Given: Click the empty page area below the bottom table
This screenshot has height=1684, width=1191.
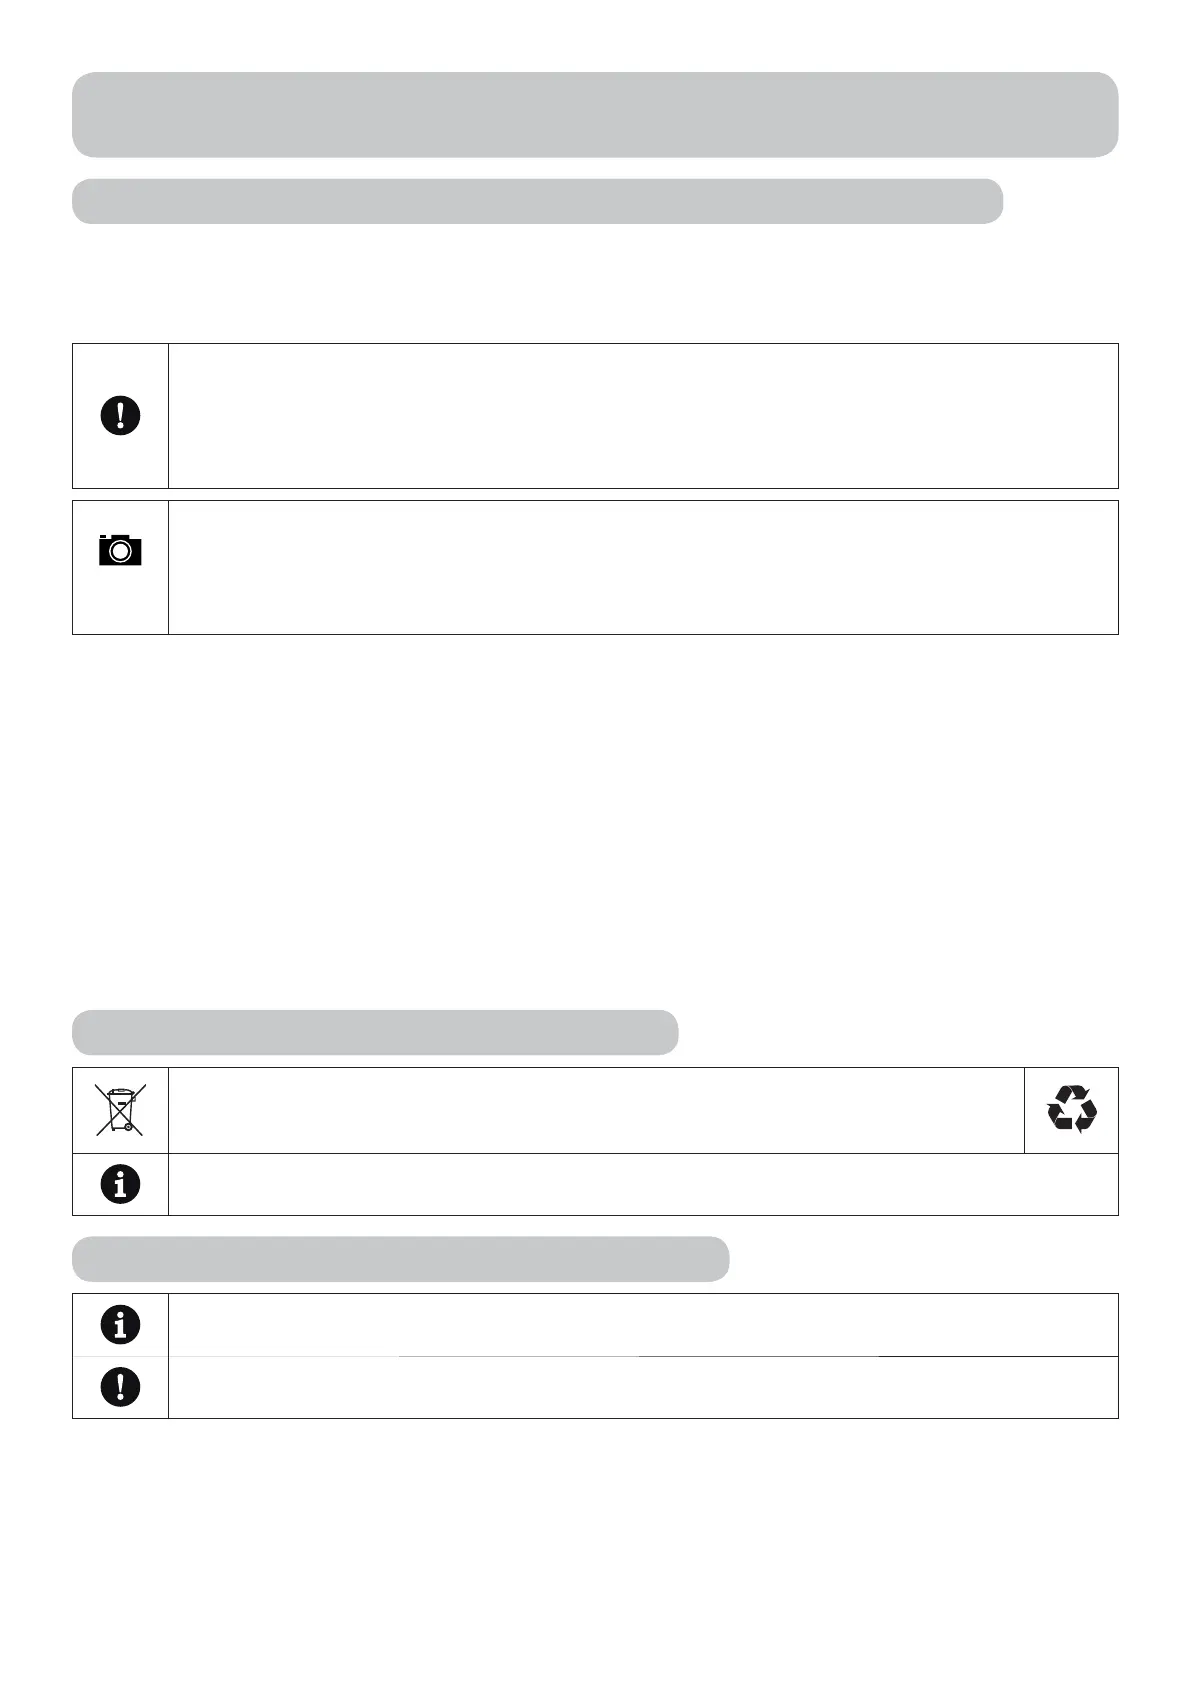Looking at the screenshot, I should tap(594, 1540).
